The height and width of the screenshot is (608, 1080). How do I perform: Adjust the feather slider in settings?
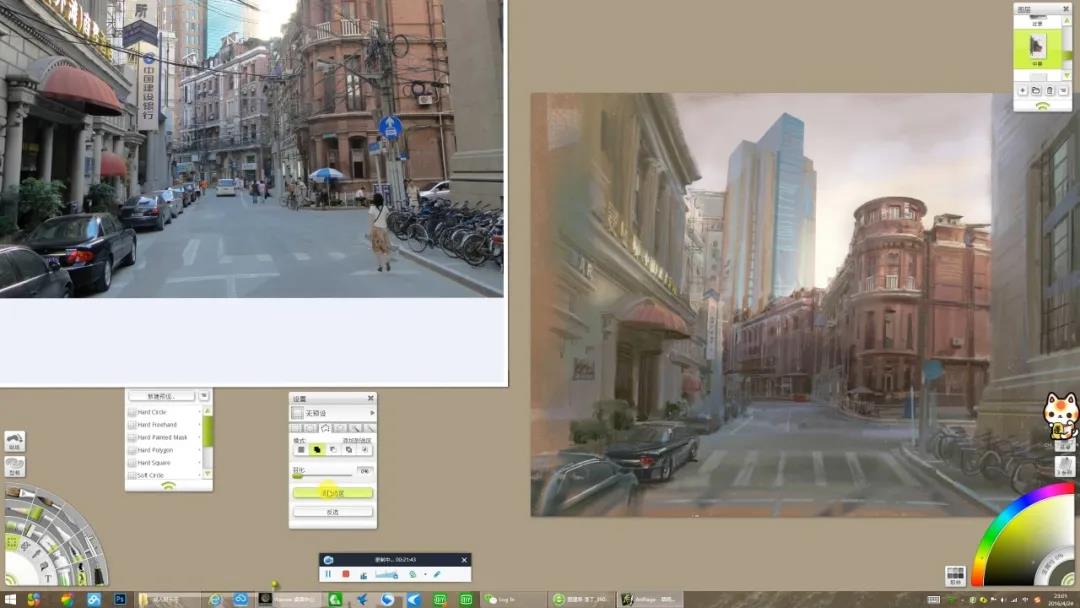pyautogui.click(x=322, y=475)
